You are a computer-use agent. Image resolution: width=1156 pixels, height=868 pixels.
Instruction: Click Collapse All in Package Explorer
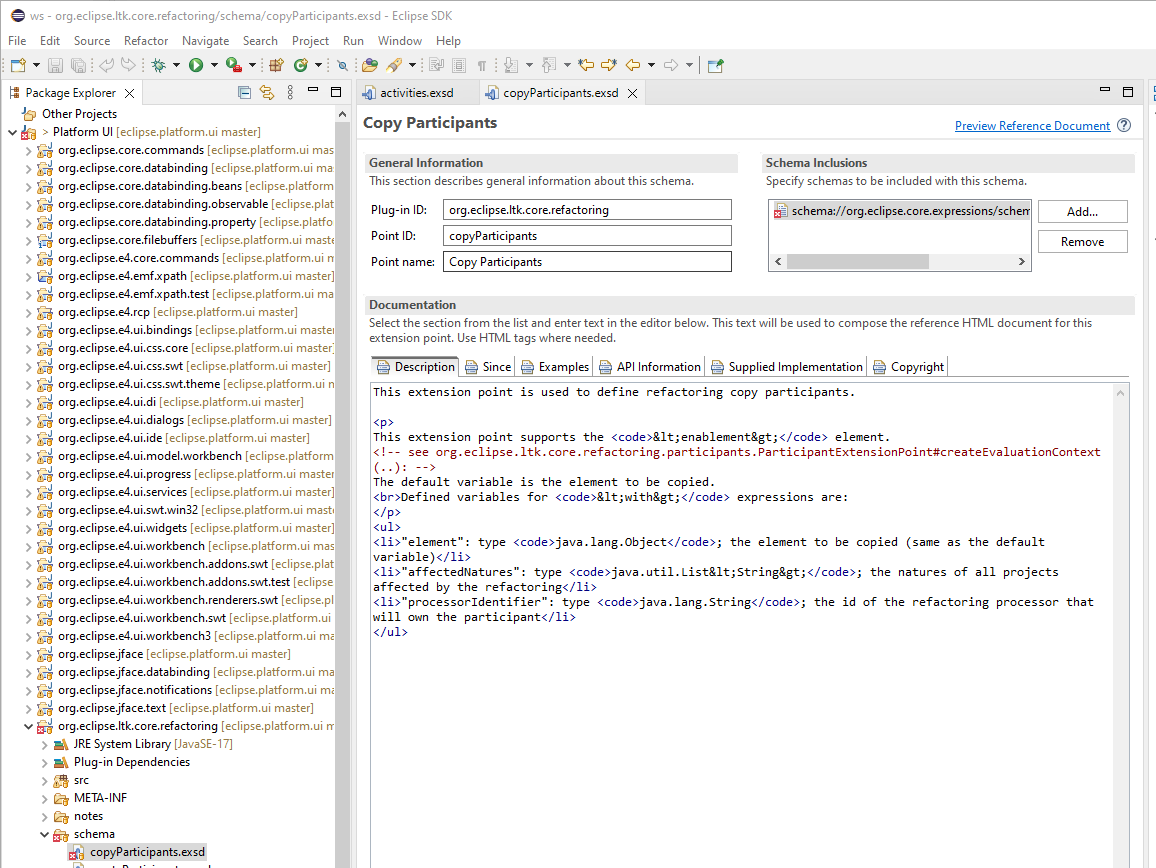[245, 93]
